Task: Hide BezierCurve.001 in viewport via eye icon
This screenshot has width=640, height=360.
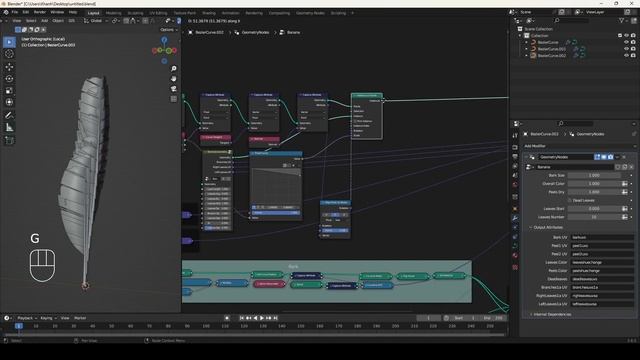Action: [x=627, y=49]
